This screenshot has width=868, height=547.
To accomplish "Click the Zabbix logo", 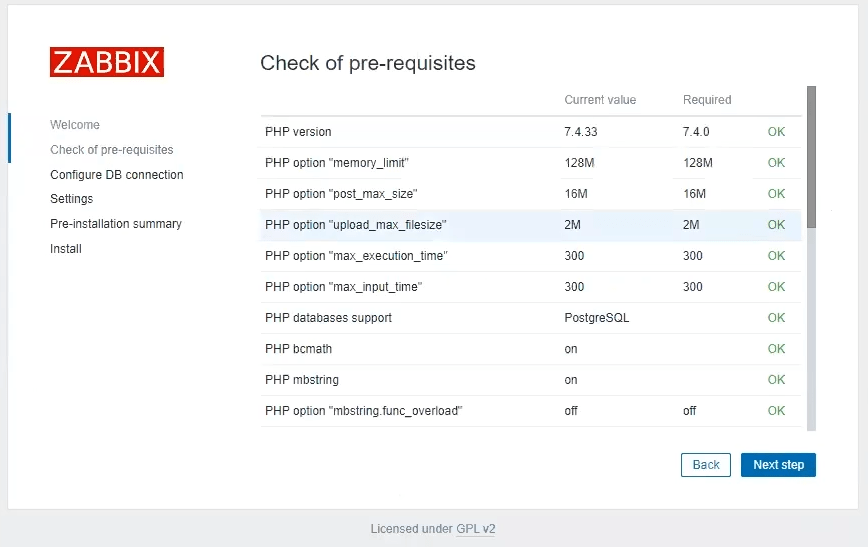I will pyautogui.click(x=107, y=62).
